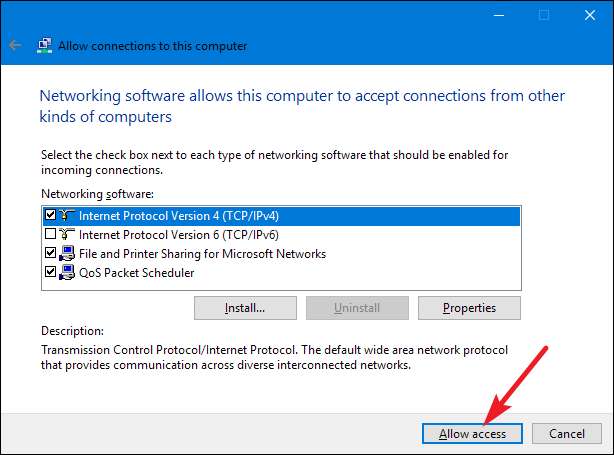Open Properties for the selected protocol

coord(470,306)
